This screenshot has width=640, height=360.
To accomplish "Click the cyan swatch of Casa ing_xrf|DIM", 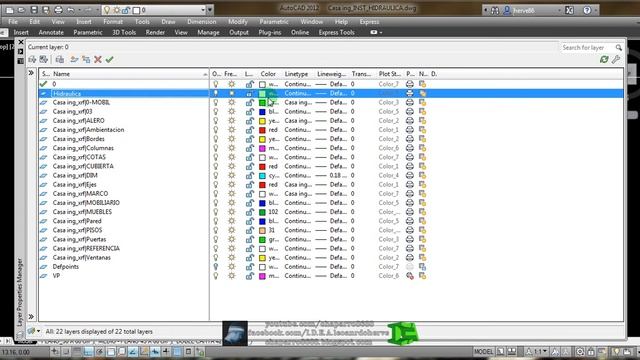I will pyautogui.click(x=262, y=176).
